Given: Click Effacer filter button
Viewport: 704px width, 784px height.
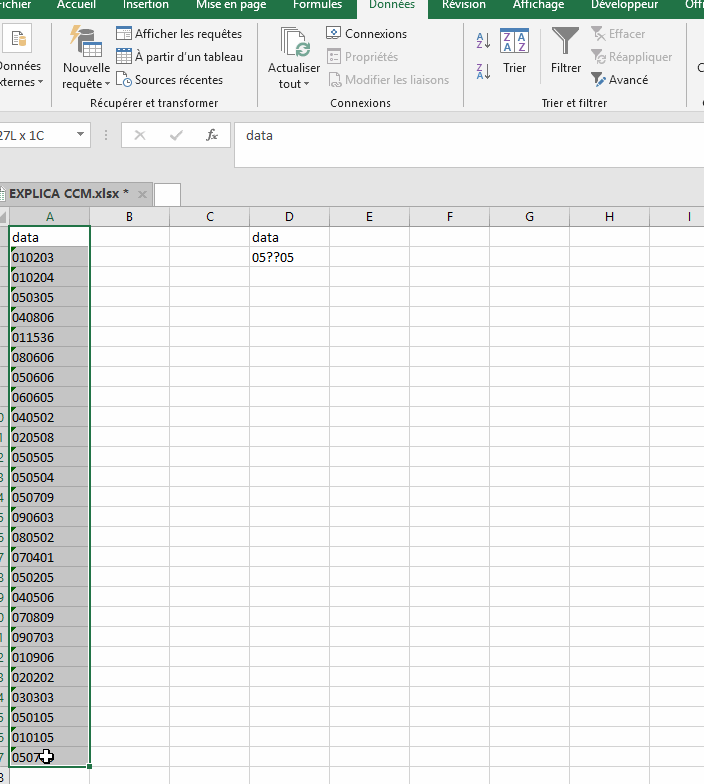Looking at the screenshot, I should pos(618,34).
